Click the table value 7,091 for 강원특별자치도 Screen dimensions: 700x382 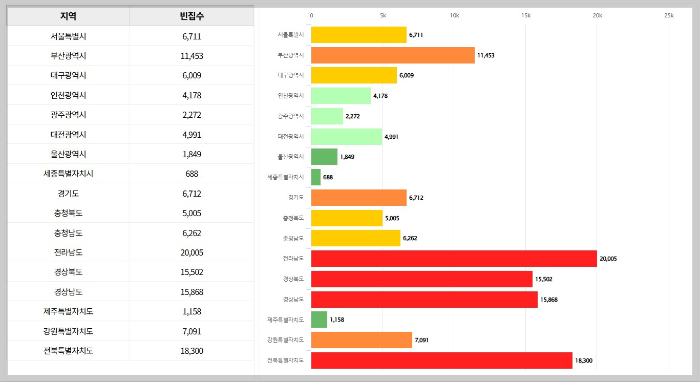click(x=192, y=331)
